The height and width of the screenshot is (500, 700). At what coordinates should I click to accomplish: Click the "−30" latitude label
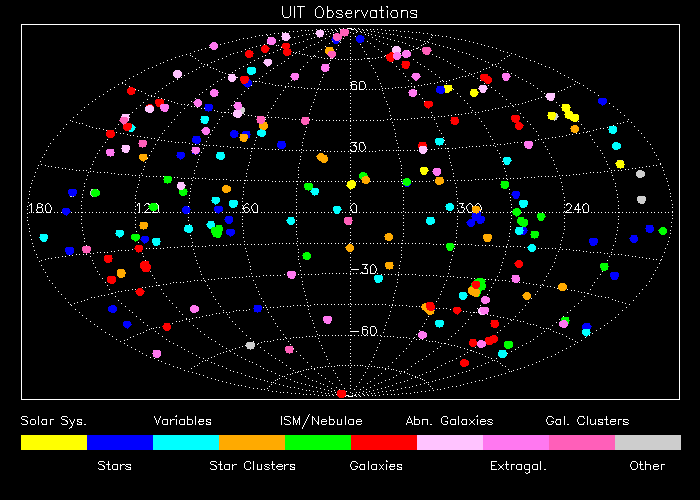click(x=364, y=270)
